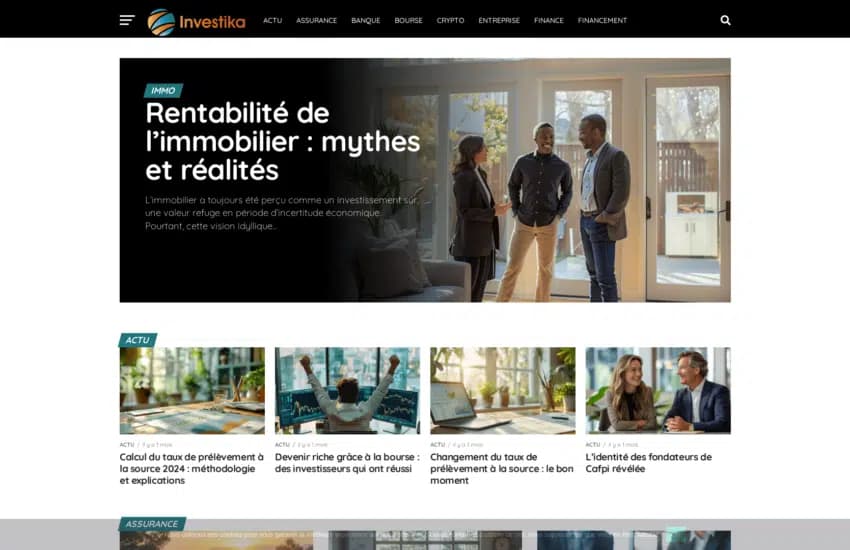This screenshot has width=850, height=550.
Task: Open the Rentabilité de l'immobilier headline
Action: pos(282,141)
